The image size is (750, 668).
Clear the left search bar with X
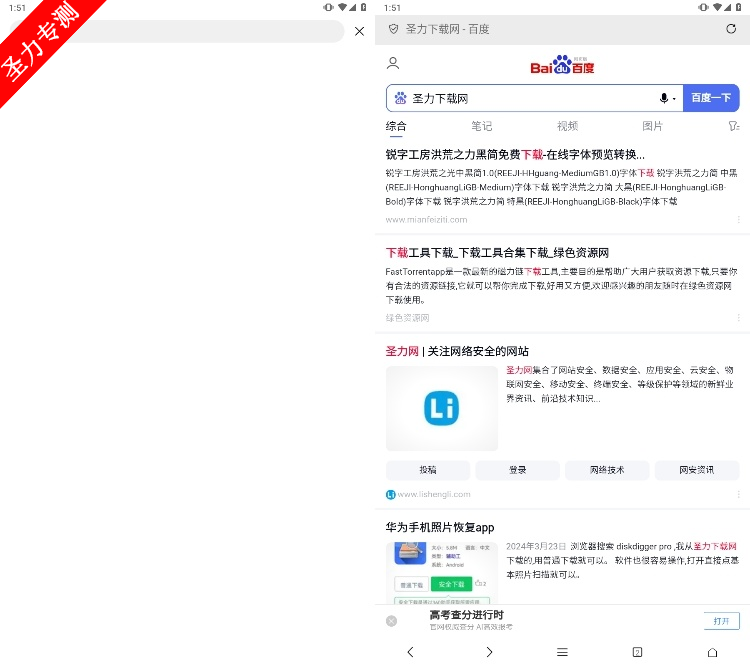(359, 32)
